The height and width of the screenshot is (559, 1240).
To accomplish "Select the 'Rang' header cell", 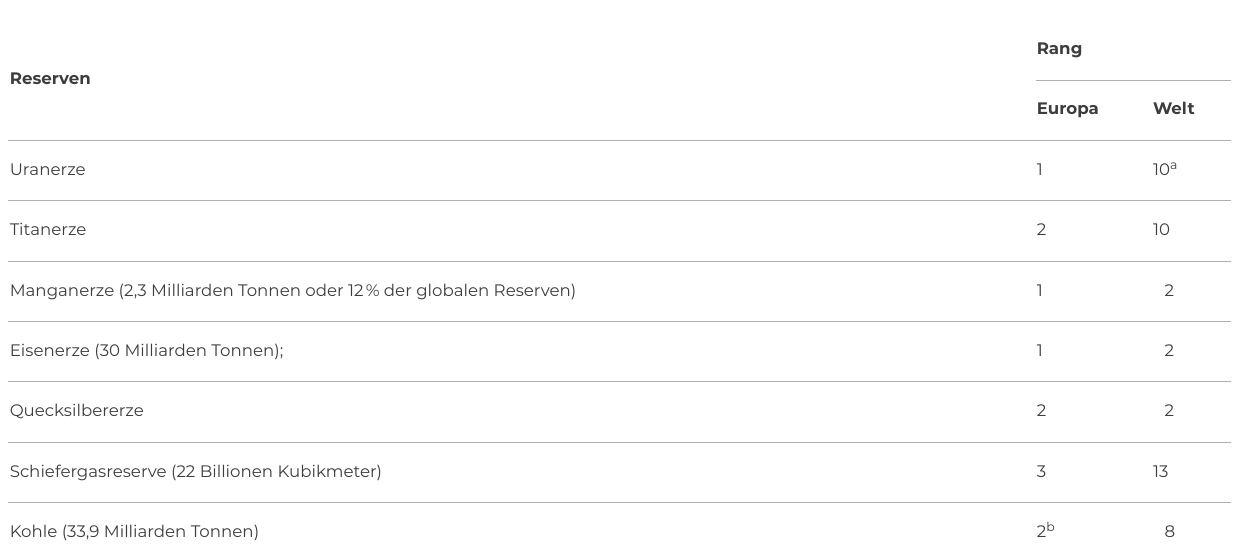I will click(1059, 49).
